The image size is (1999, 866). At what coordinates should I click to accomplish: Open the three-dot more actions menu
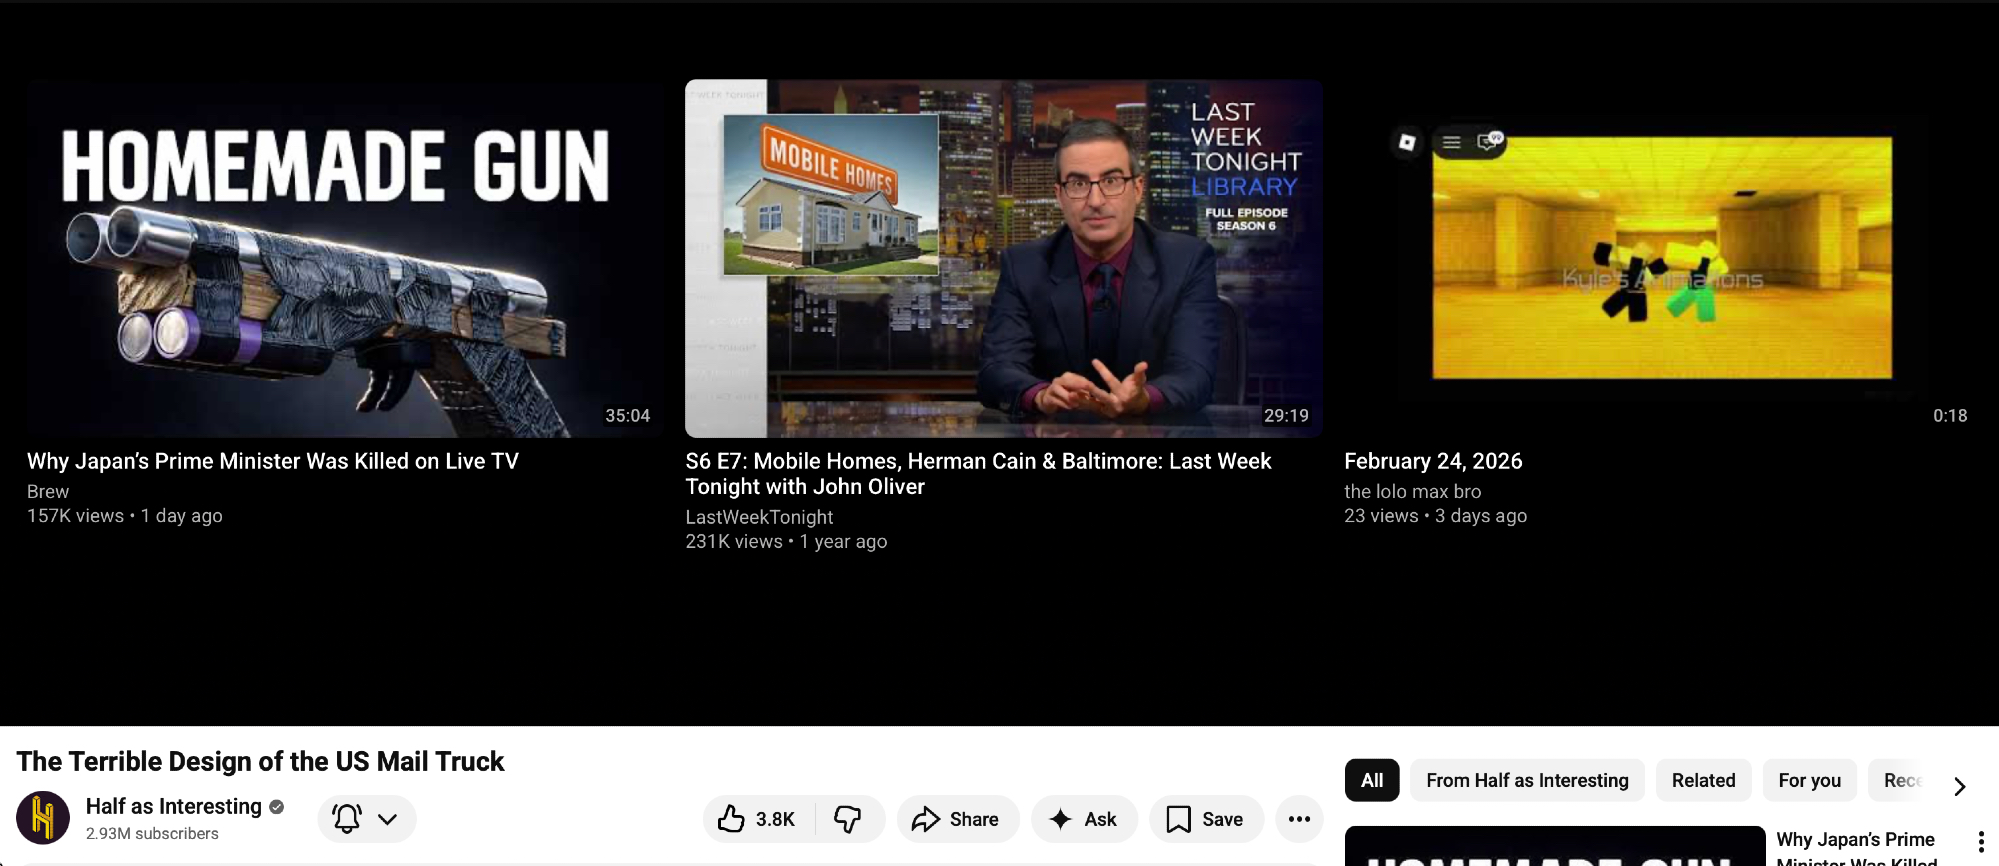(1299, 819)
